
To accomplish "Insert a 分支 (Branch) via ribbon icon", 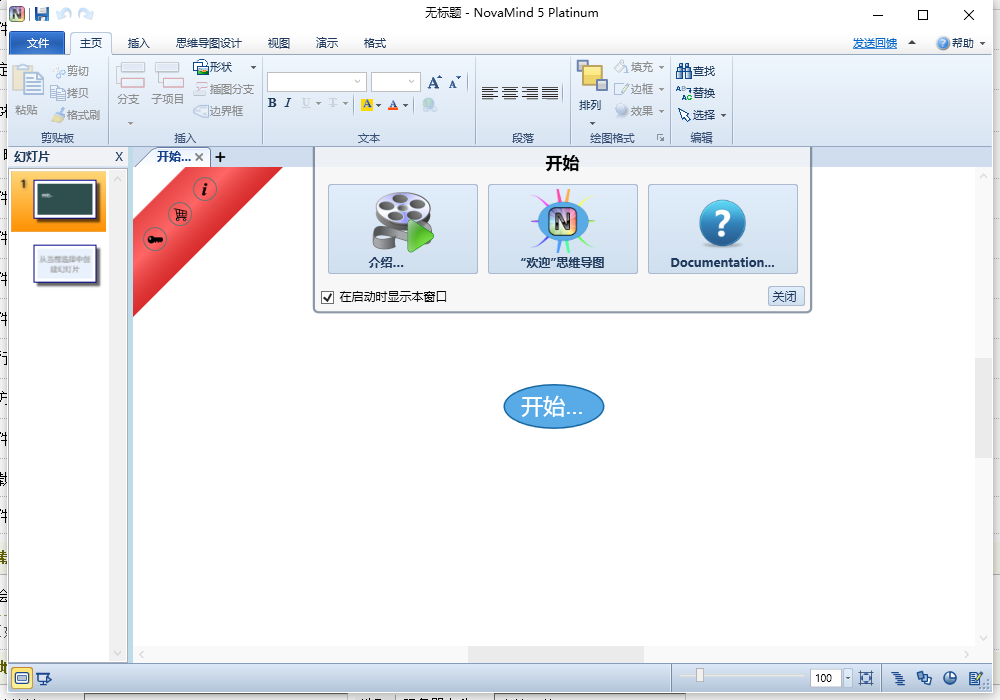I will tap(130, 75).
